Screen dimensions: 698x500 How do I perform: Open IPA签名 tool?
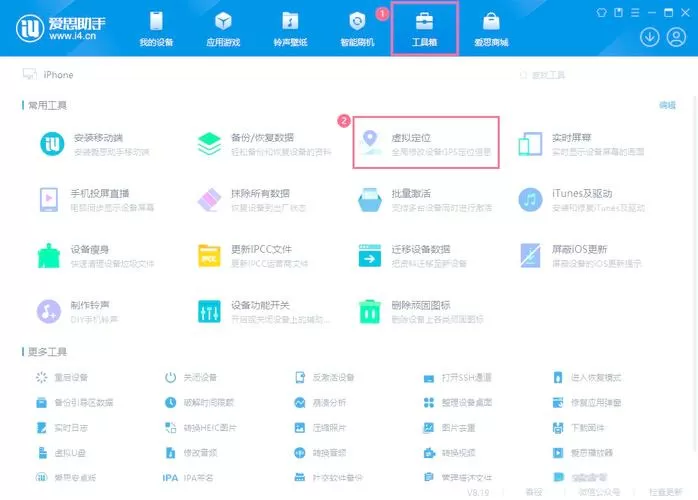(188, 478)
